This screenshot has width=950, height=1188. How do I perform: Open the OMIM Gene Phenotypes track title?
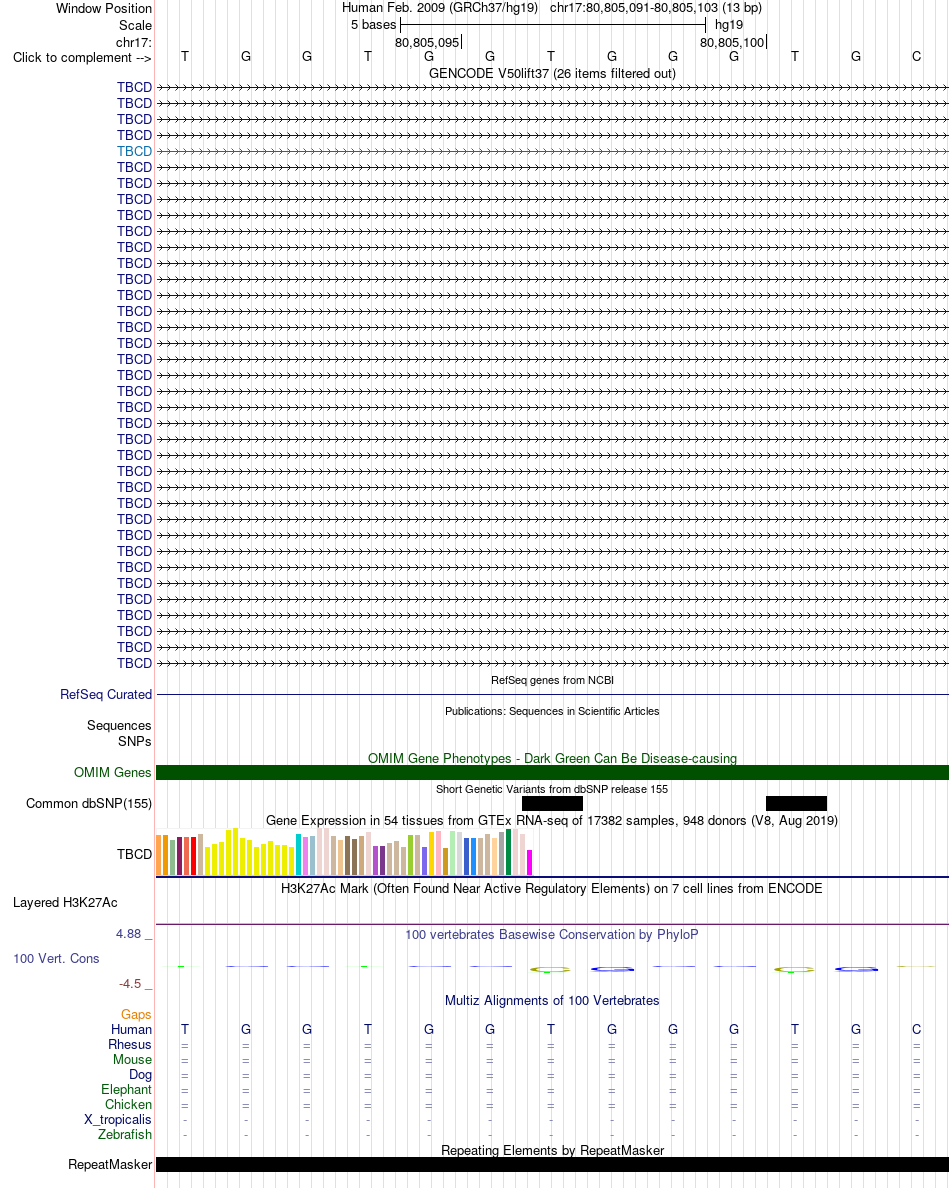[x=552, y=758]
